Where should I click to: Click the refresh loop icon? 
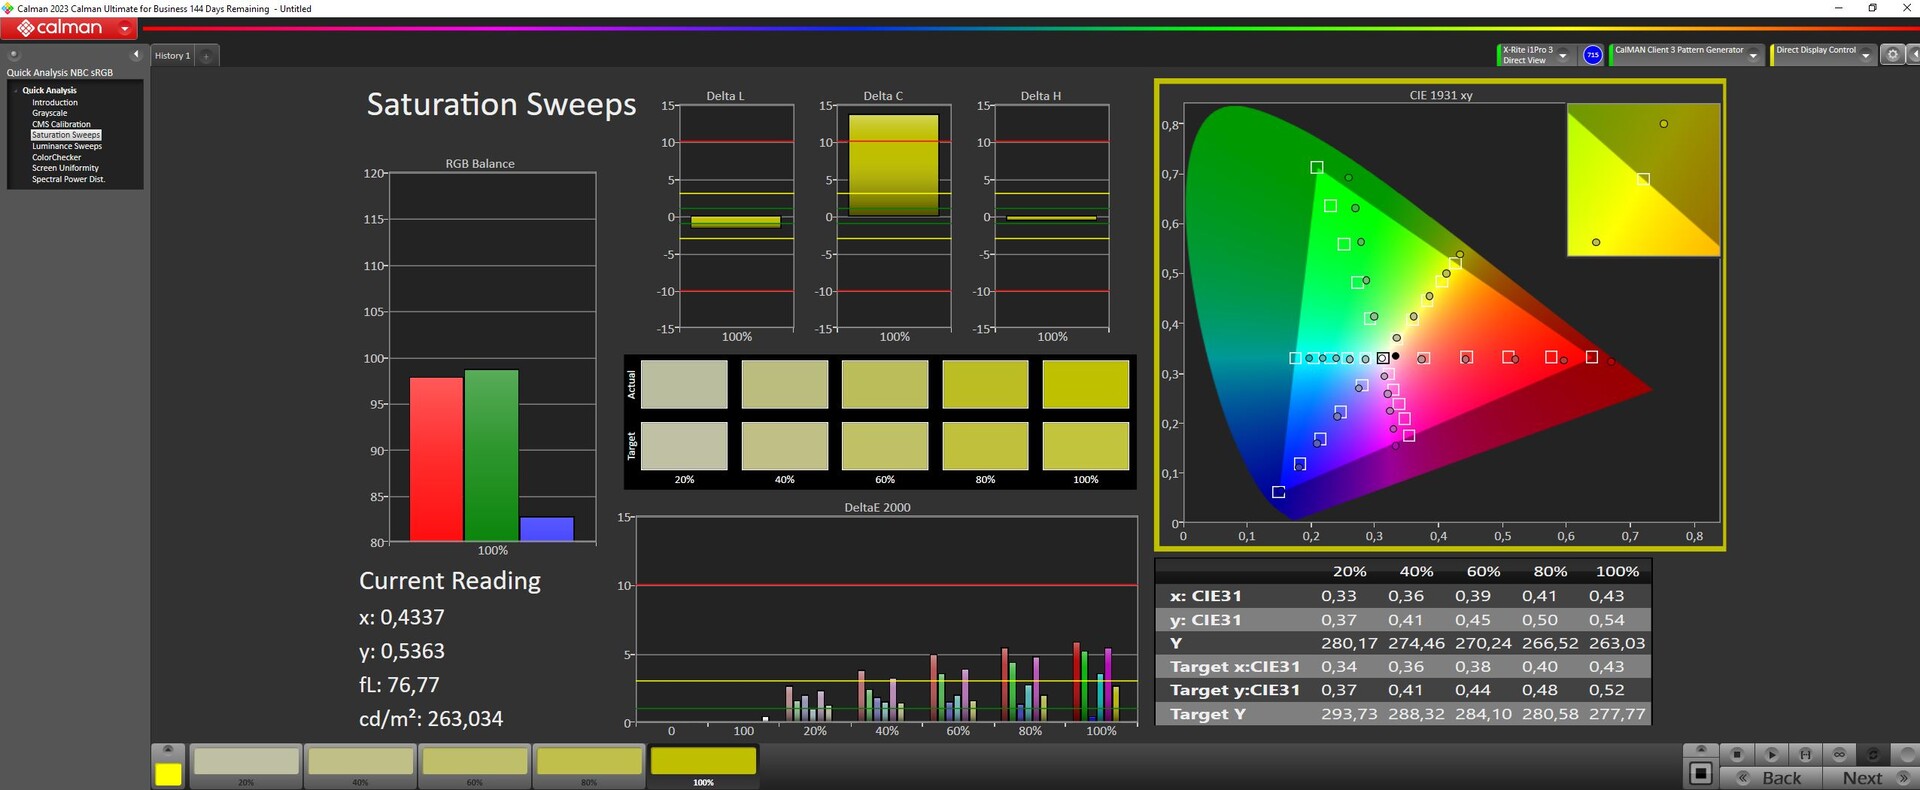tap(1873, 754)
